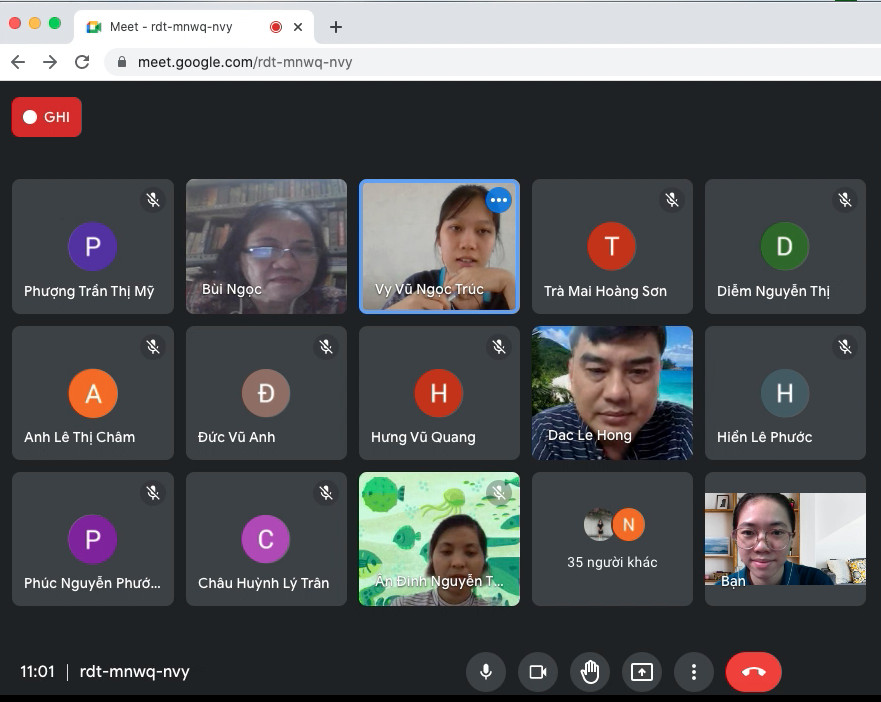881x702 pixels.
Task: Click the red recording dot in the tab
Action: [x=276, y=27]
